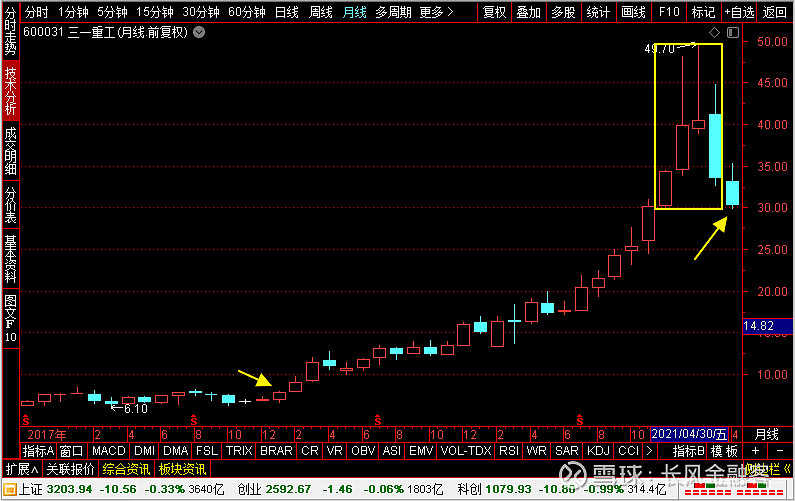Click the − button beside 模板
The width and height of the screenshot is (795, 501).
click(x=780, y=450)
